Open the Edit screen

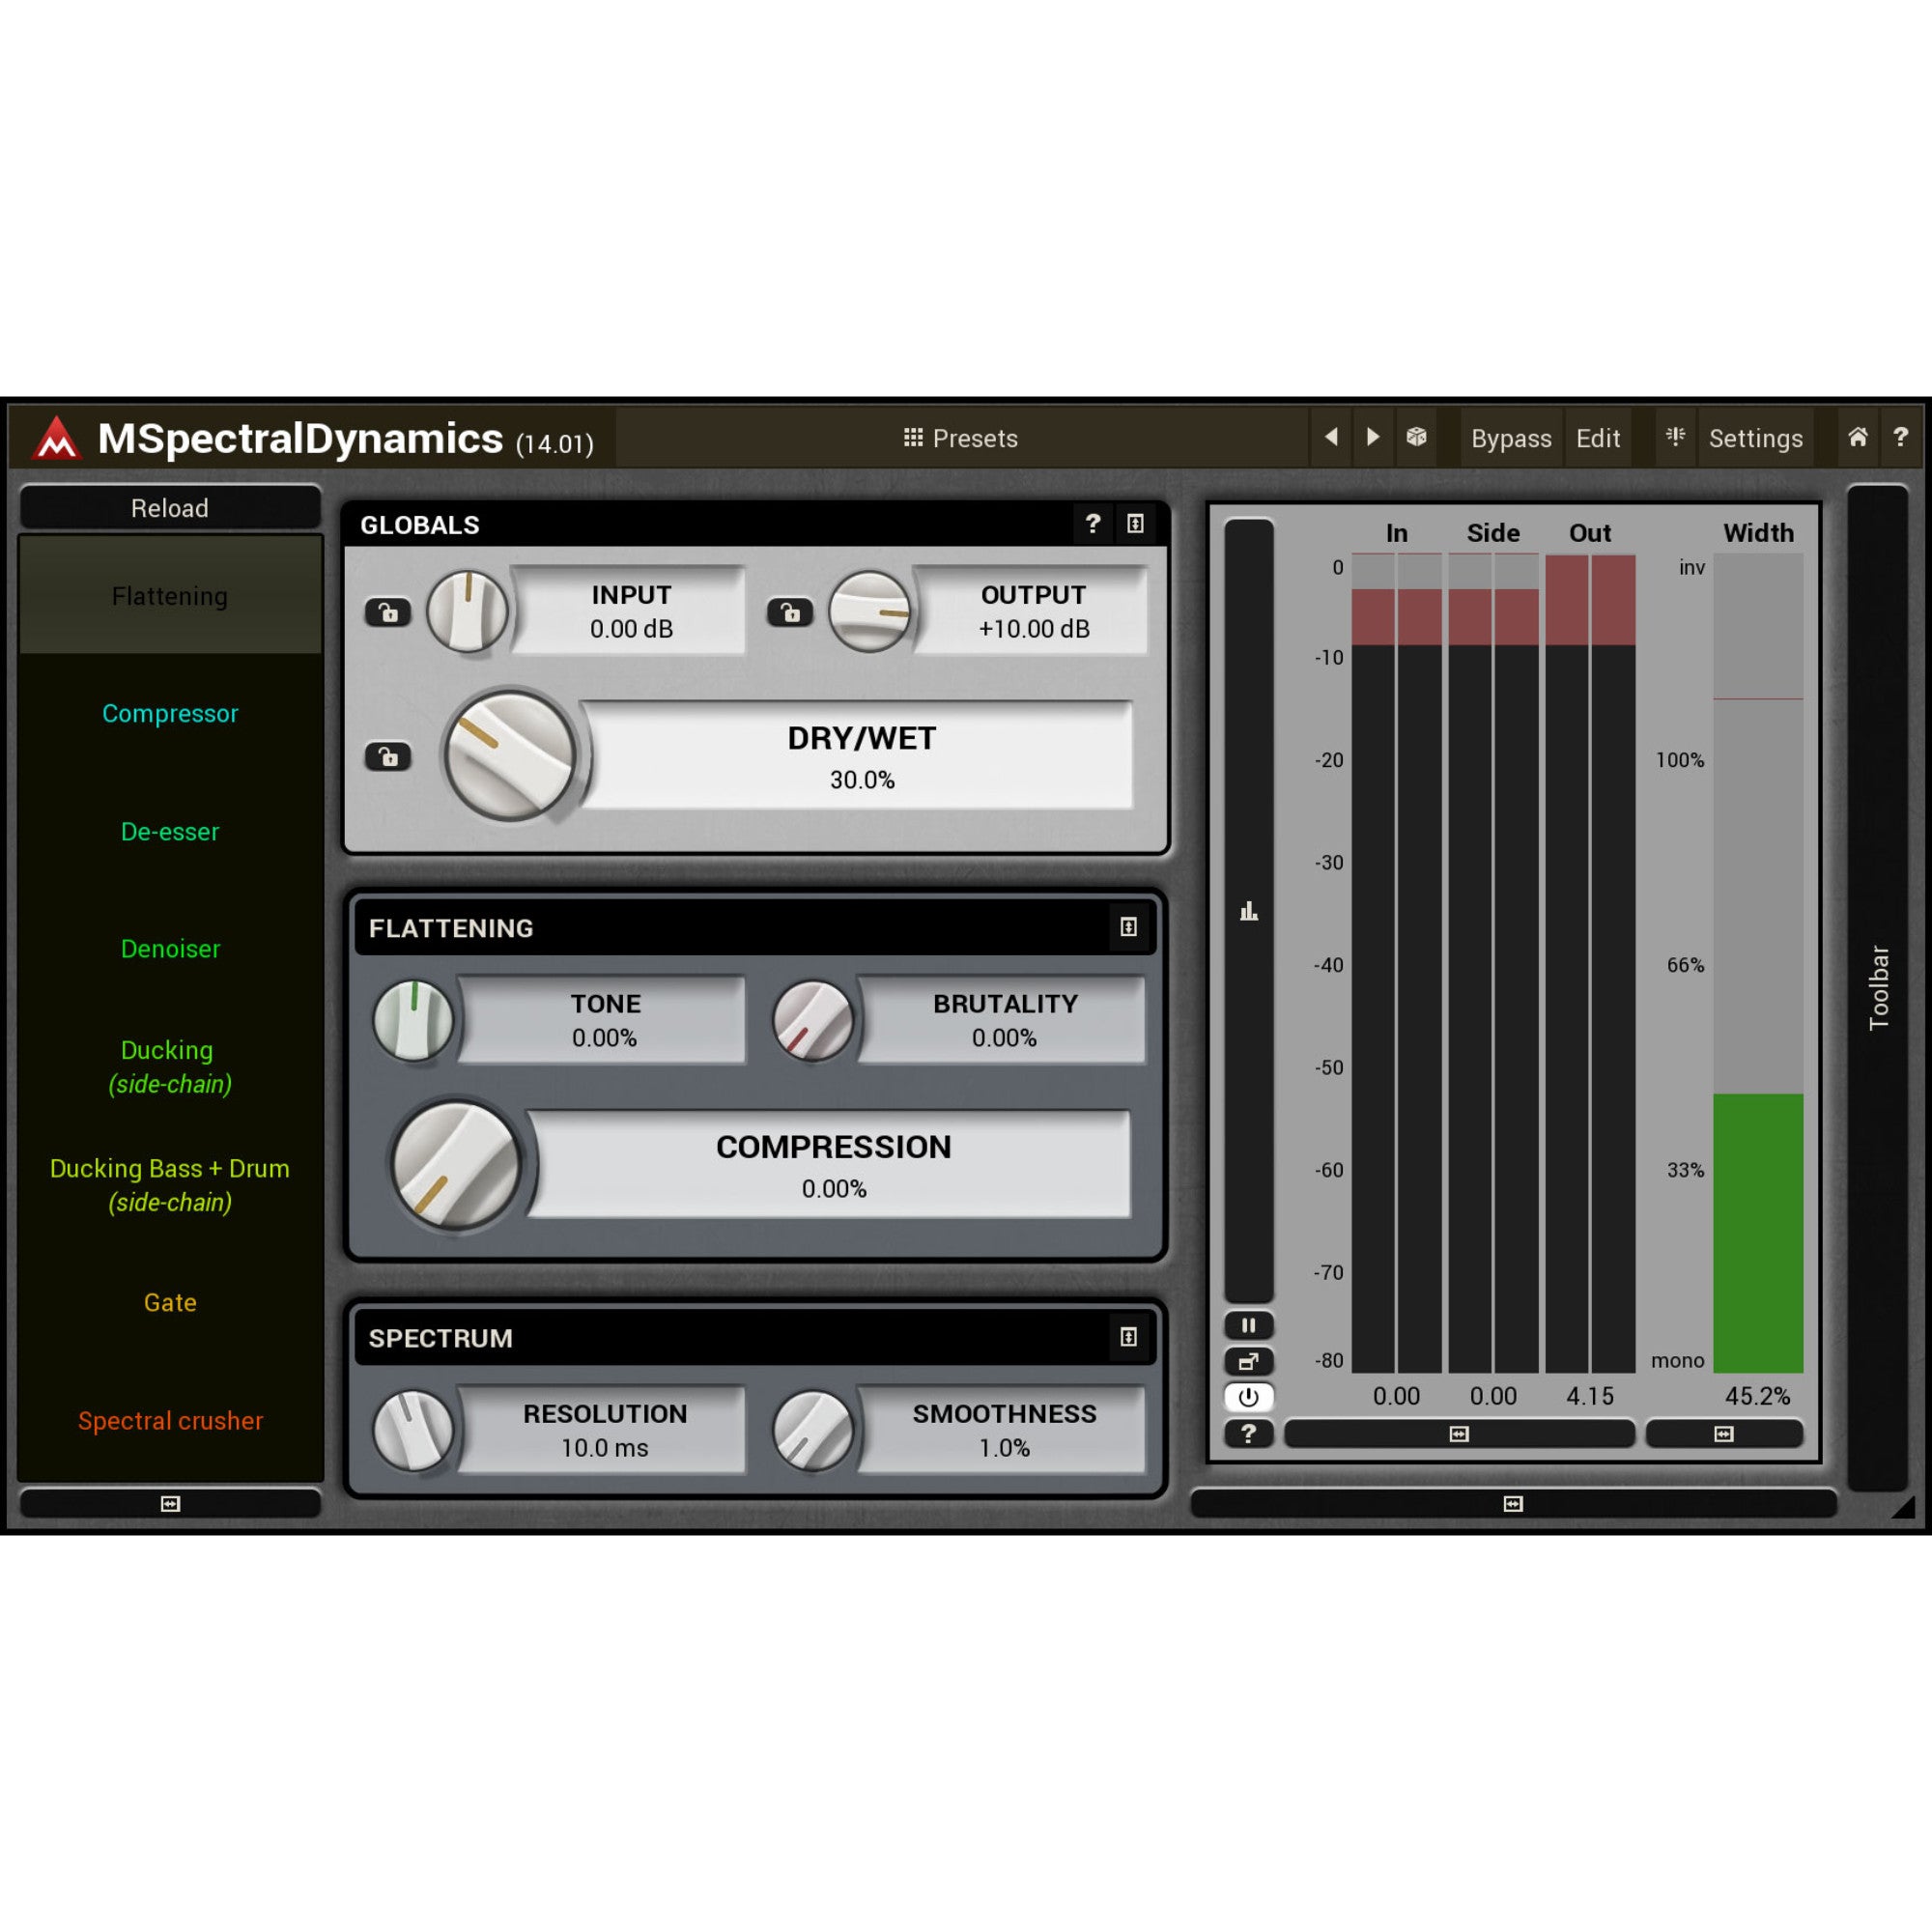pyautogui.click(x=1598, y=438)
